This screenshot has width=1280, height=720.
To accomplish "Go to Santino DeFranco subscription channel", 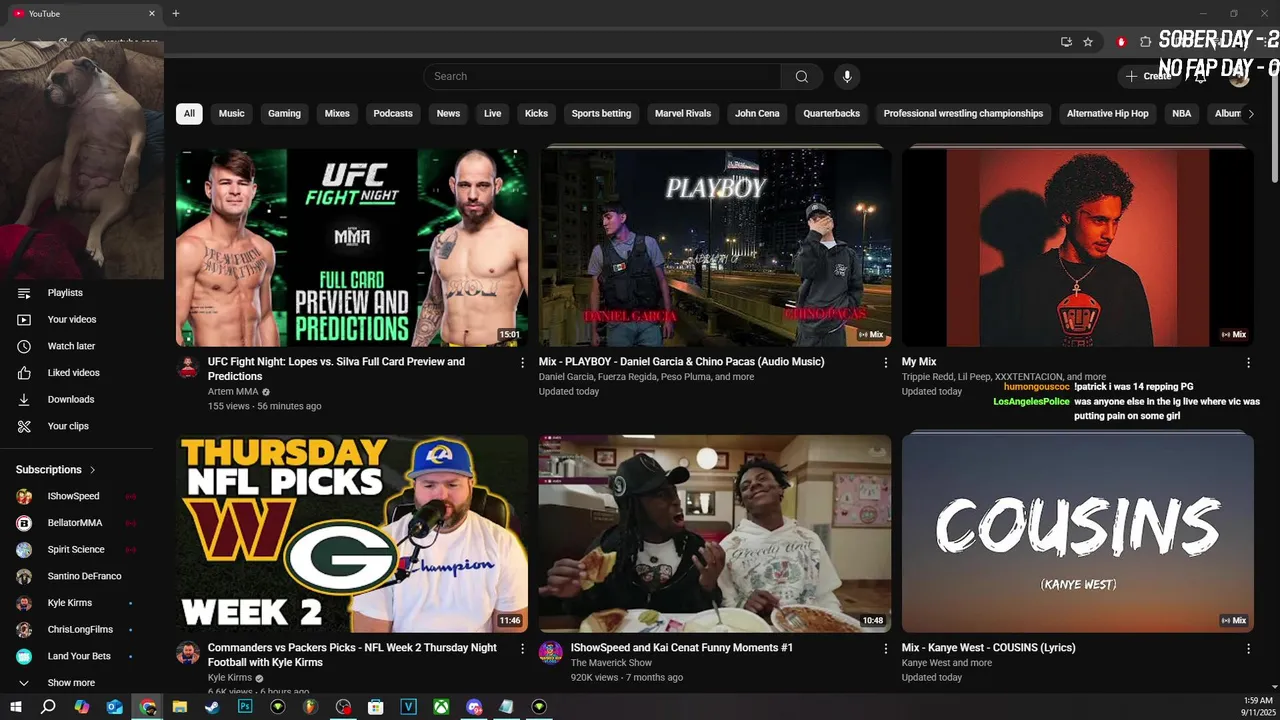I will 83,576.
